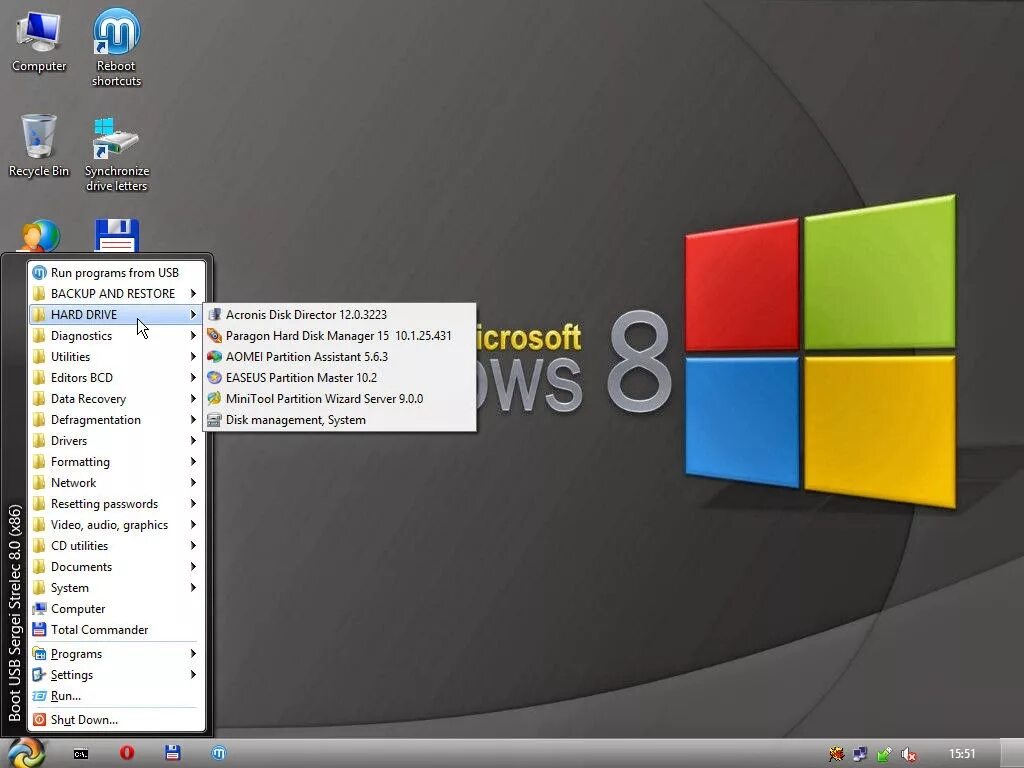
Task: Click the green checkmark tray icon
Action: (x=884, y=754)
